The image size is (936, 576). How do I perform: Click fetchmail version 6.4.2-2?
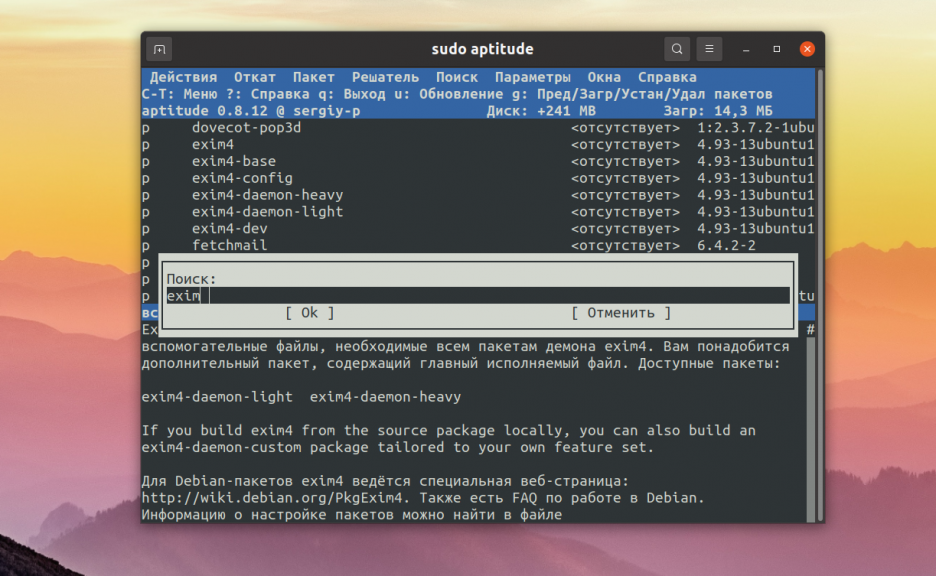click(726, 245)
